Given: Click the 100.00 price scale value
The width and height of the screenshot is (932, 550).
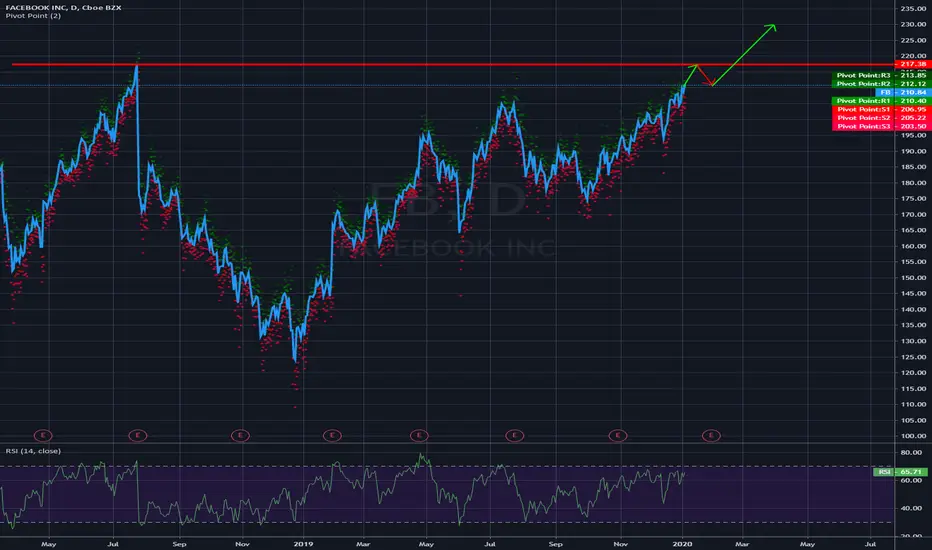Looking at the screenshot, I should pos(912,436).
